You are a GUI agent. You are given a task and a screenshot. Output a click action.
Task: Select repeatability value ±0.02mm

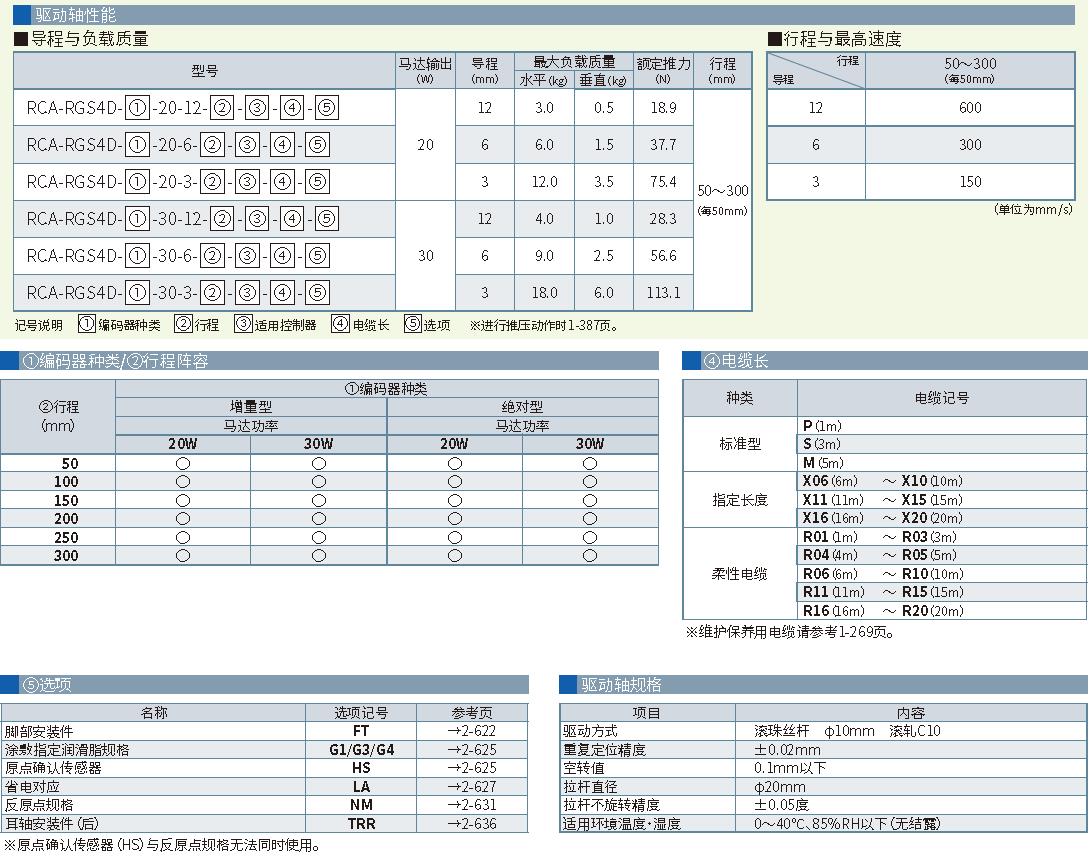[787, 750]
